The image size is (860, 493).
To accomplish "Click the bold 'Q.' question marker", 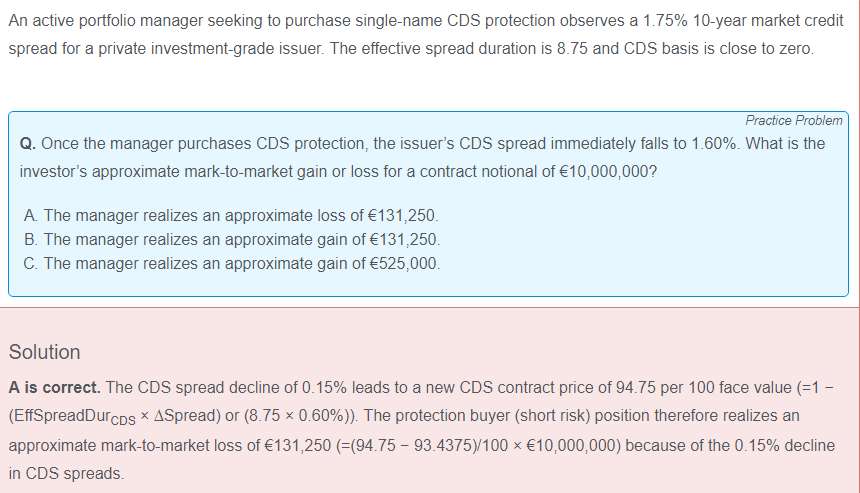I will point(29,144).
